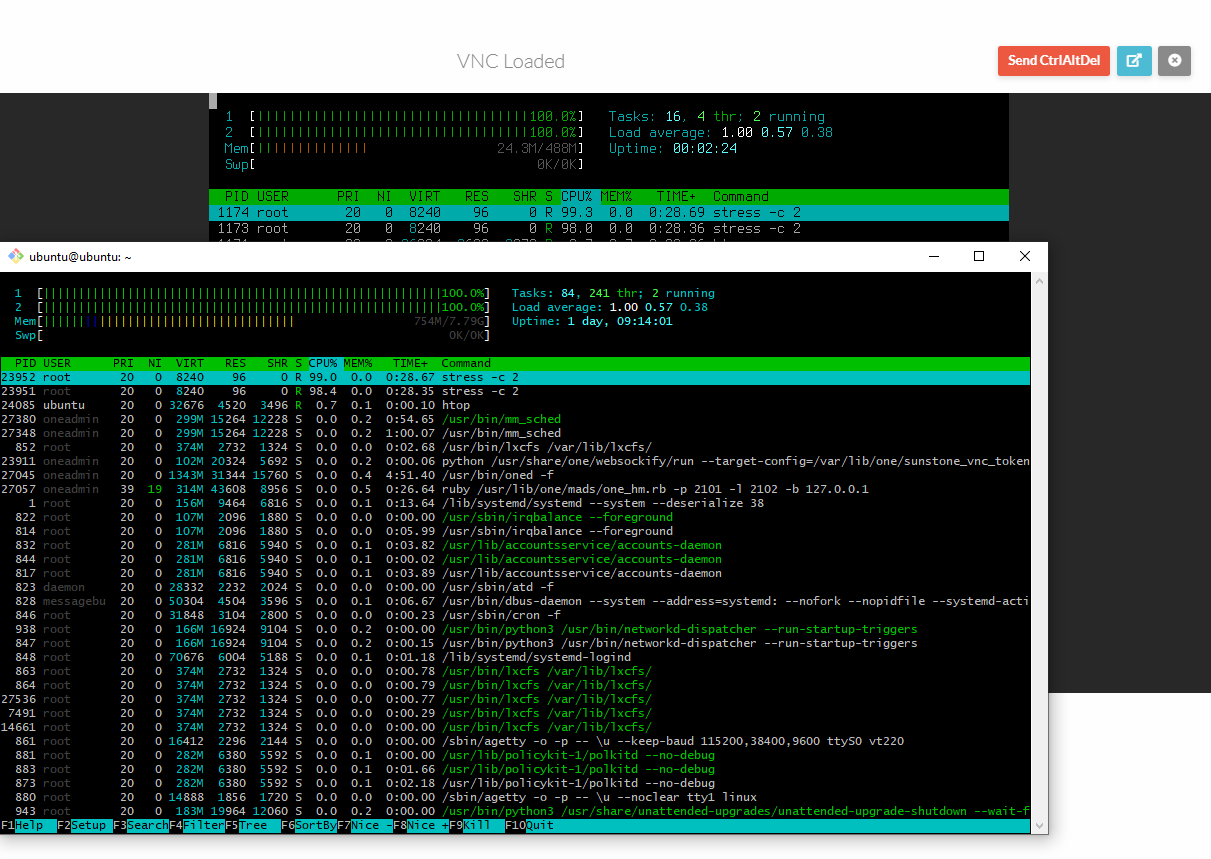Open the VNC session in a new window
This screenshot has height=859, width=1211.
pyautogui.click(x=1134, y=61)
